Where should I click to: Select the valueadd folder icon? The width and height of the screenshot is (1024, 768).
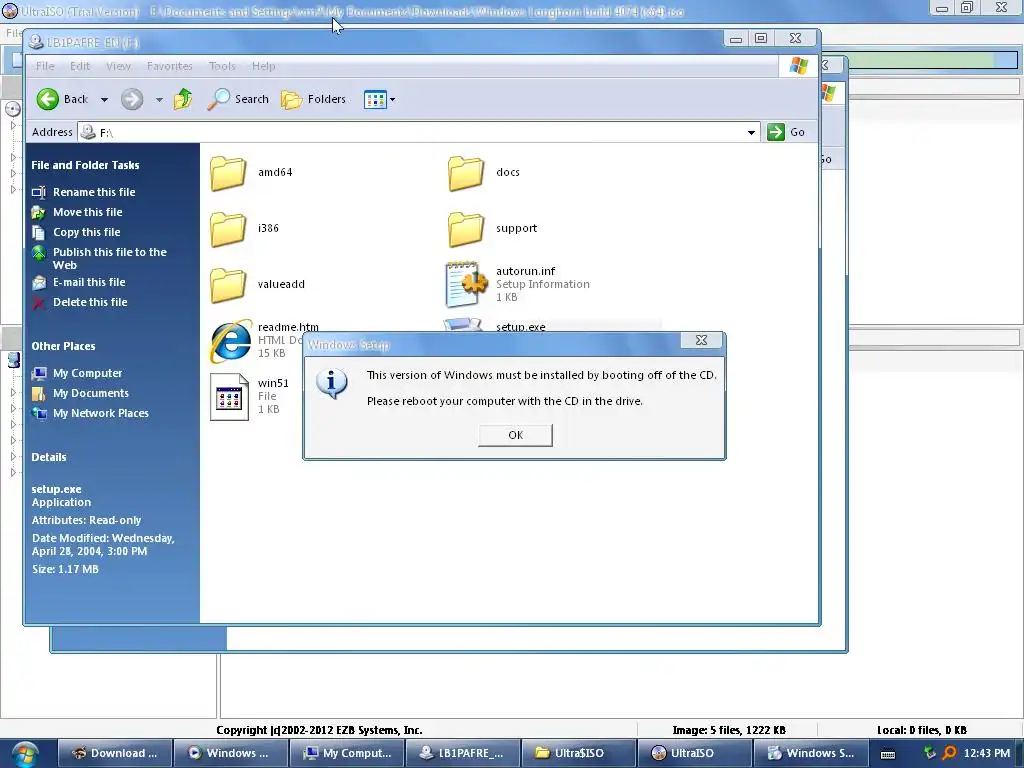228,285
